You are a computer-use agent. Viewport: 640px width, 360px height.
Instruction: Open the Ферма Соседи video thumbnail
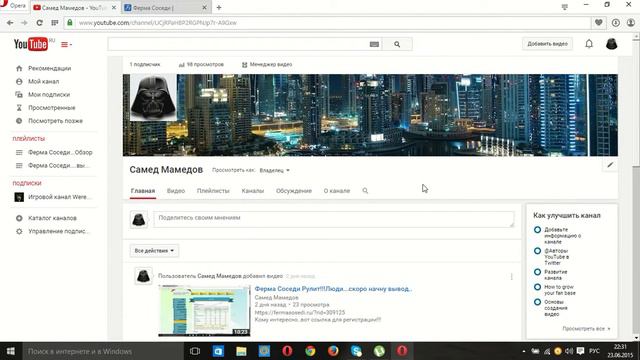pyautogui.click(x=204, y=311)
